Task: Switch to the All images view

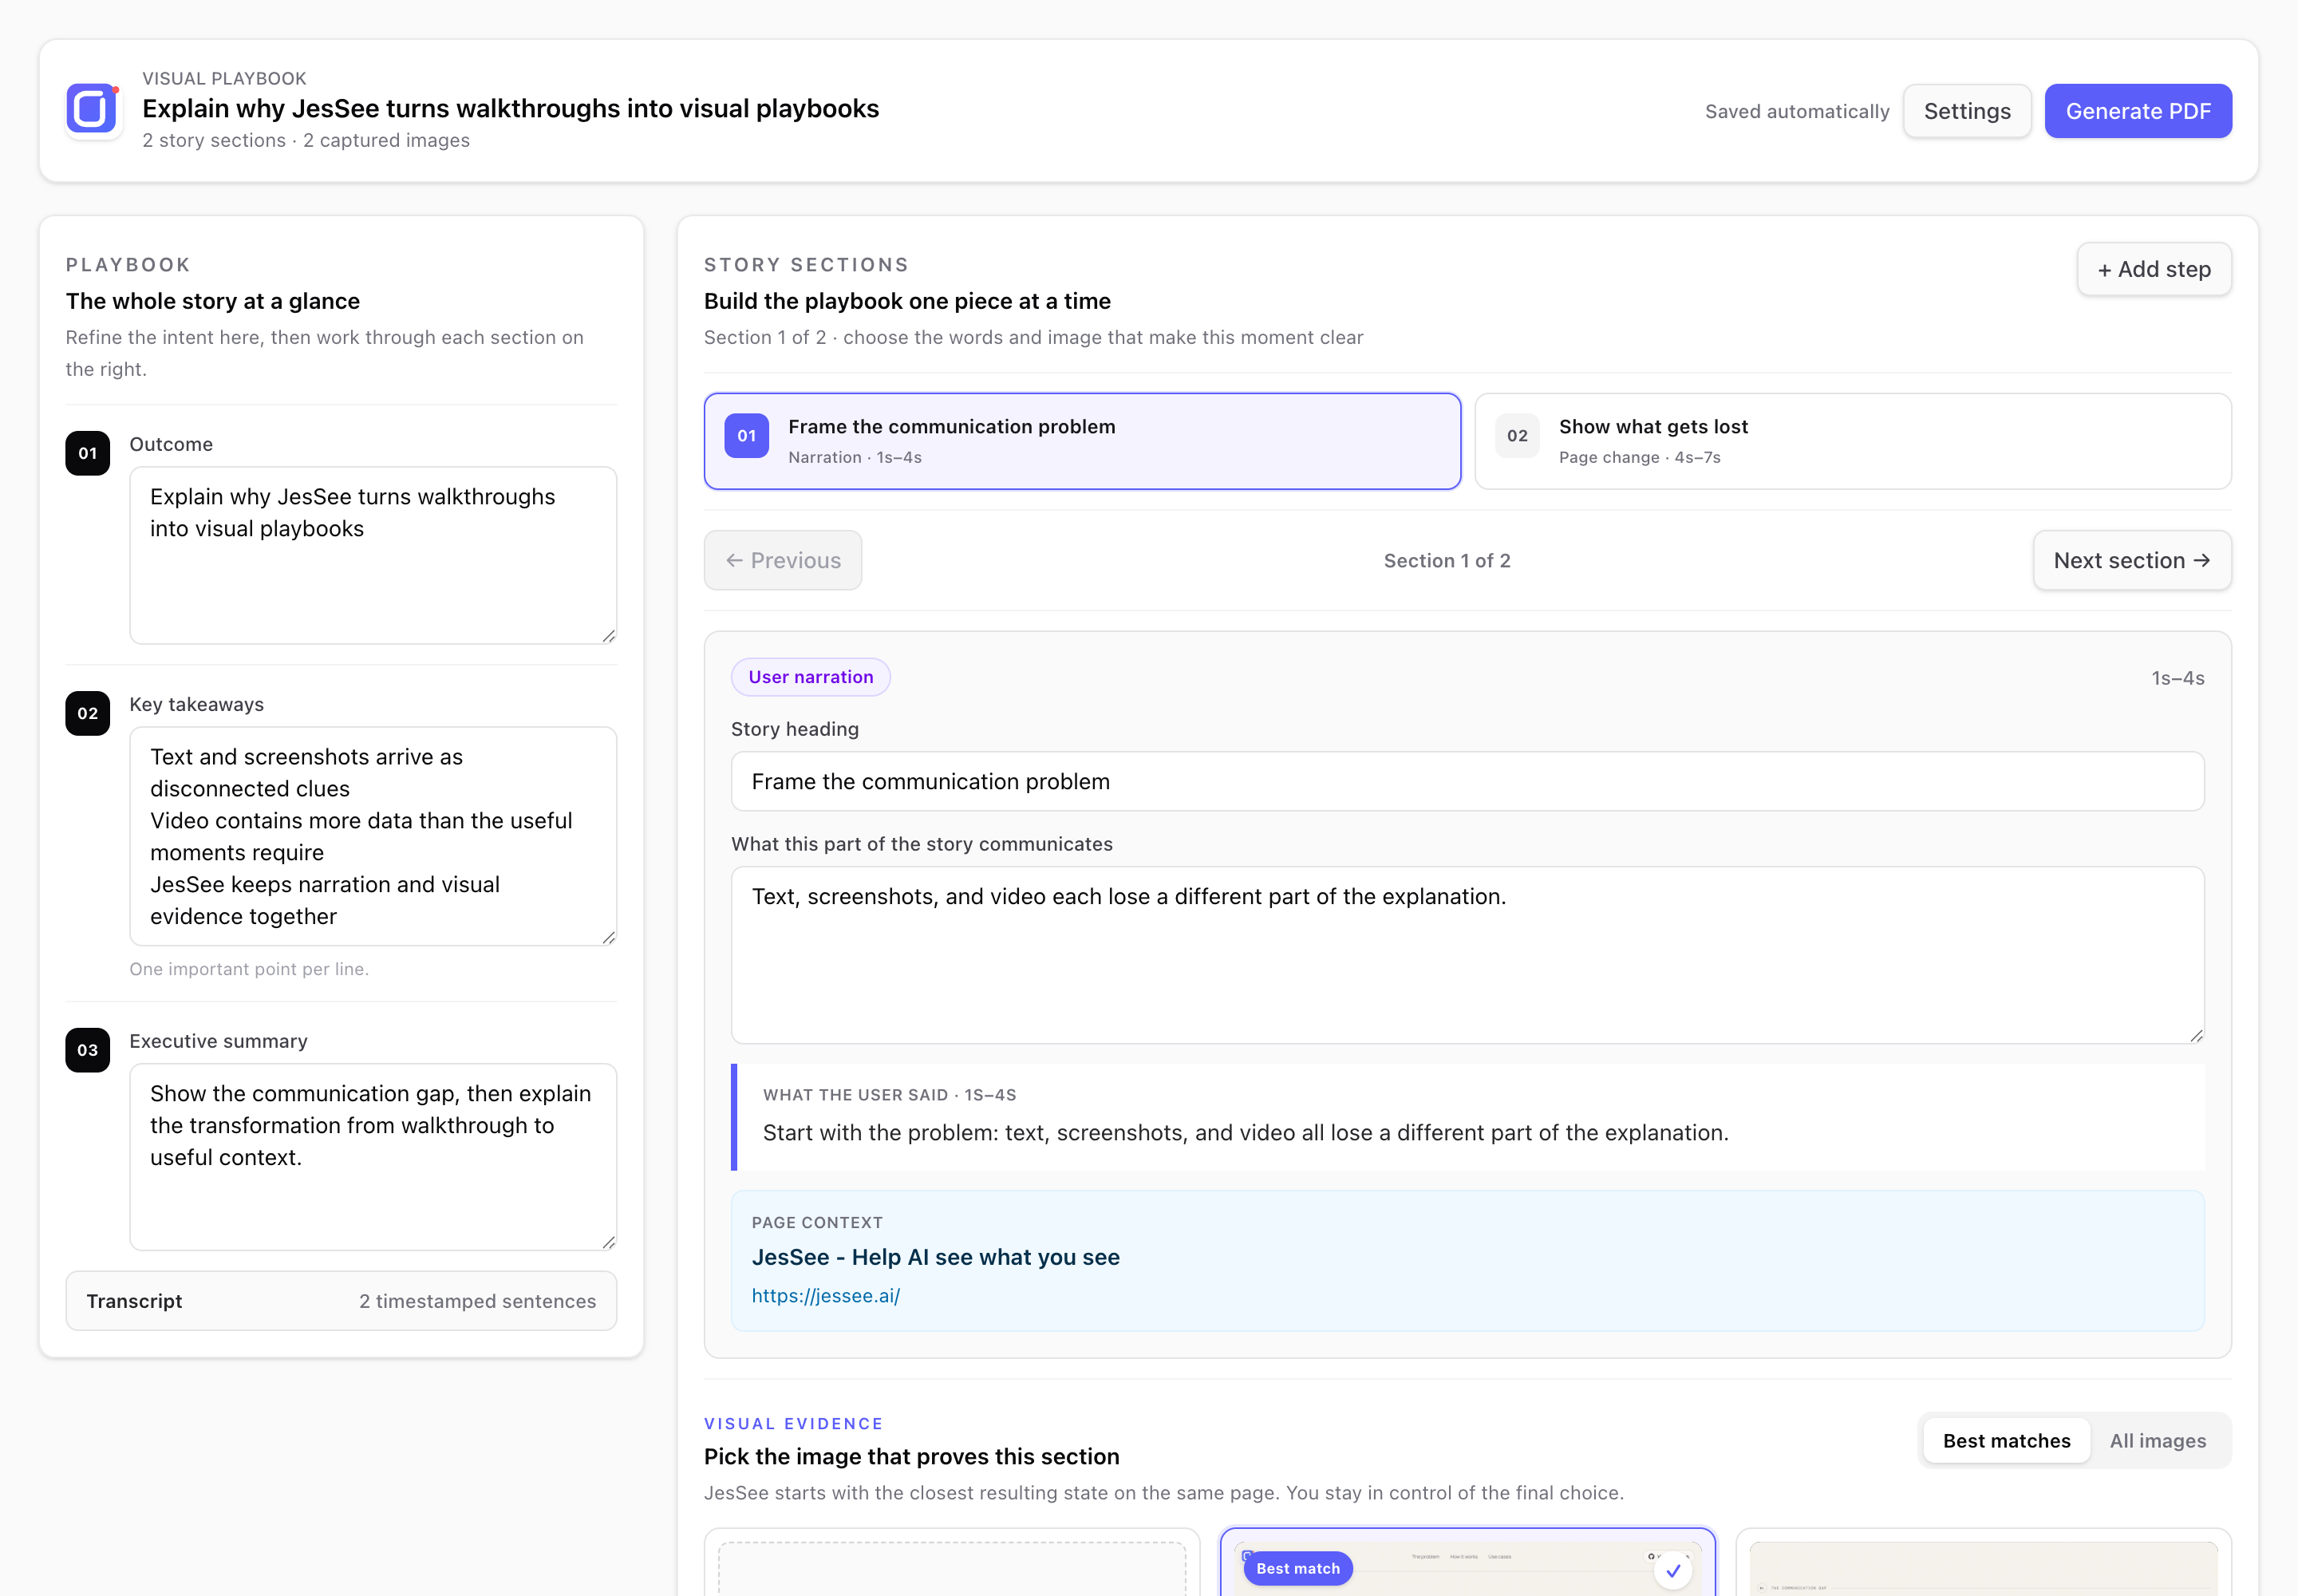Action: coord(2157,1440)
